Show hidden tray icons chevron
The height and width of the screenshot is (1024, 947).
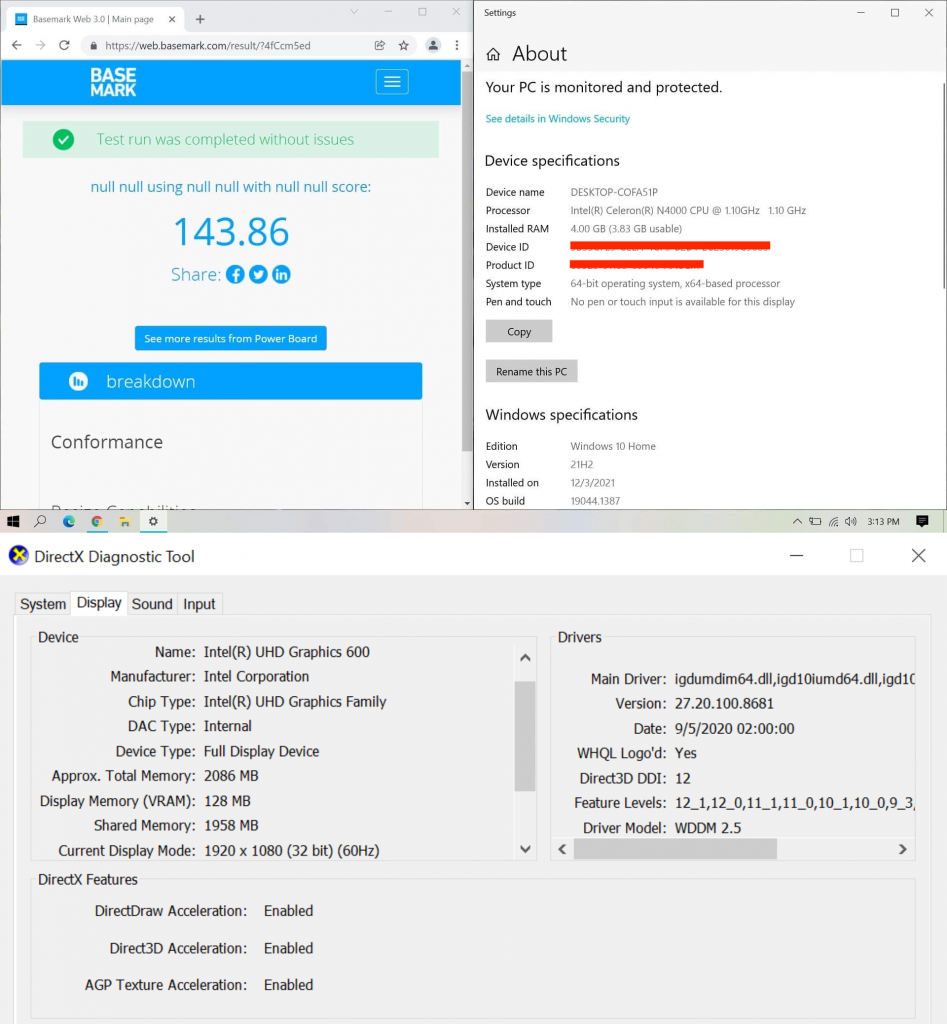[x=797, y=521]
